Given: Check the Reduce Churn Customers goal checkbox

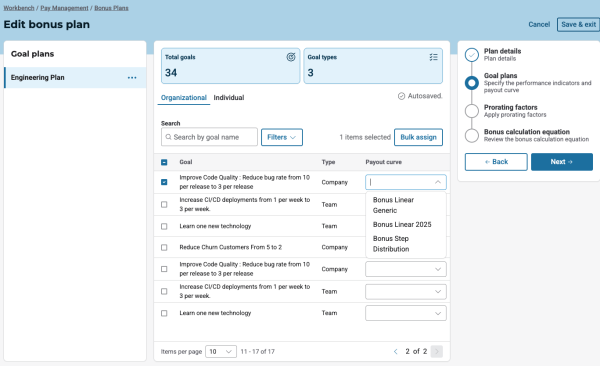Looking at the screenshot, I should point(164,248).
